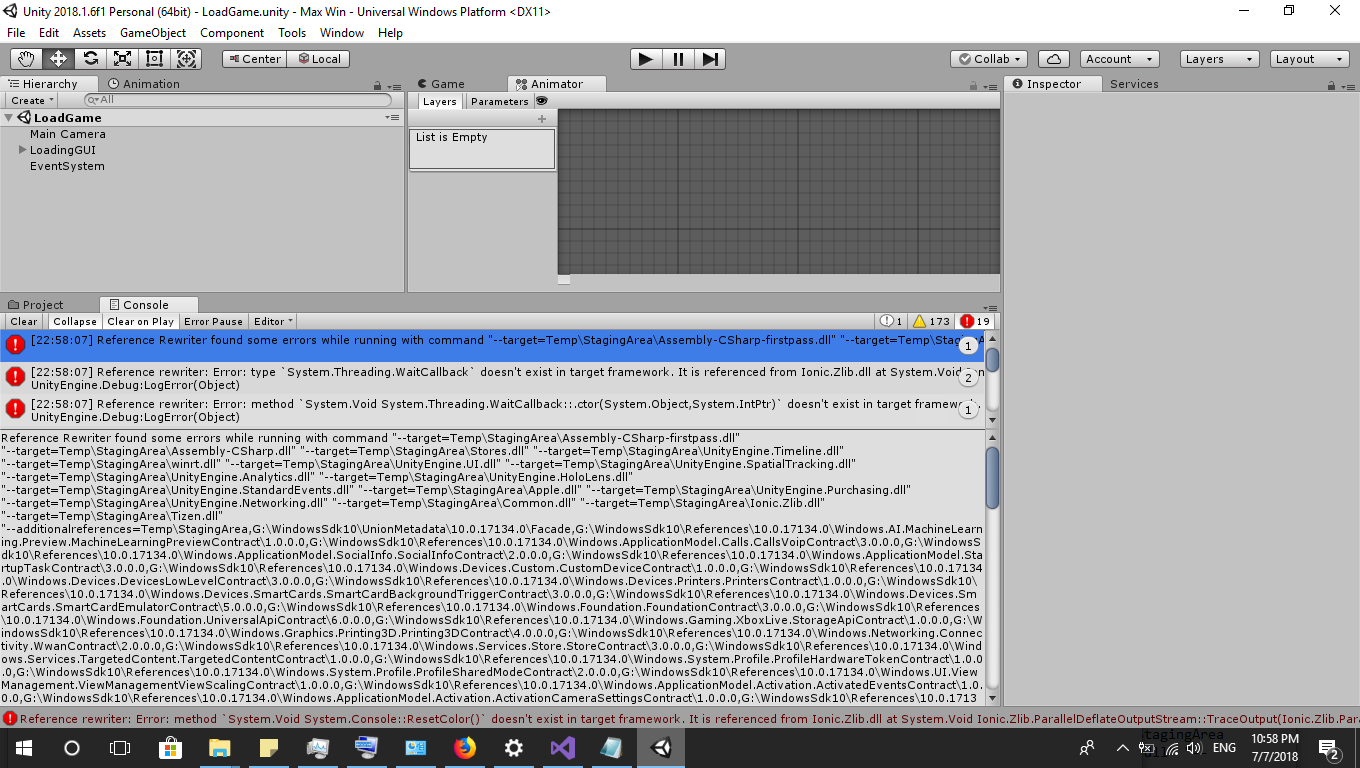Image resolution: width=1360 pixels, height=768 pixels.
Task: Open Windows Start menu
Action: 24,747
